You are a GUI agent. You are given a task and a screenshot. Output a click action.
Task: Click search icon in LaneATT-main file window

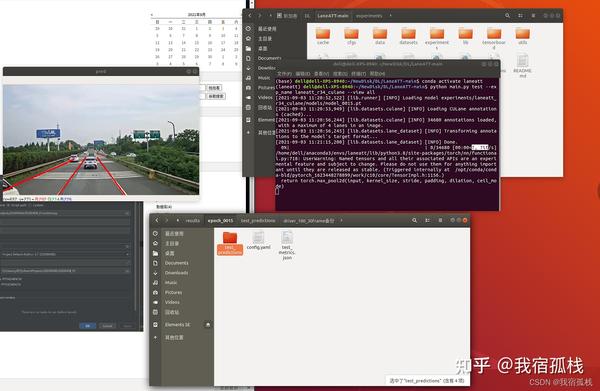point(507,16)
